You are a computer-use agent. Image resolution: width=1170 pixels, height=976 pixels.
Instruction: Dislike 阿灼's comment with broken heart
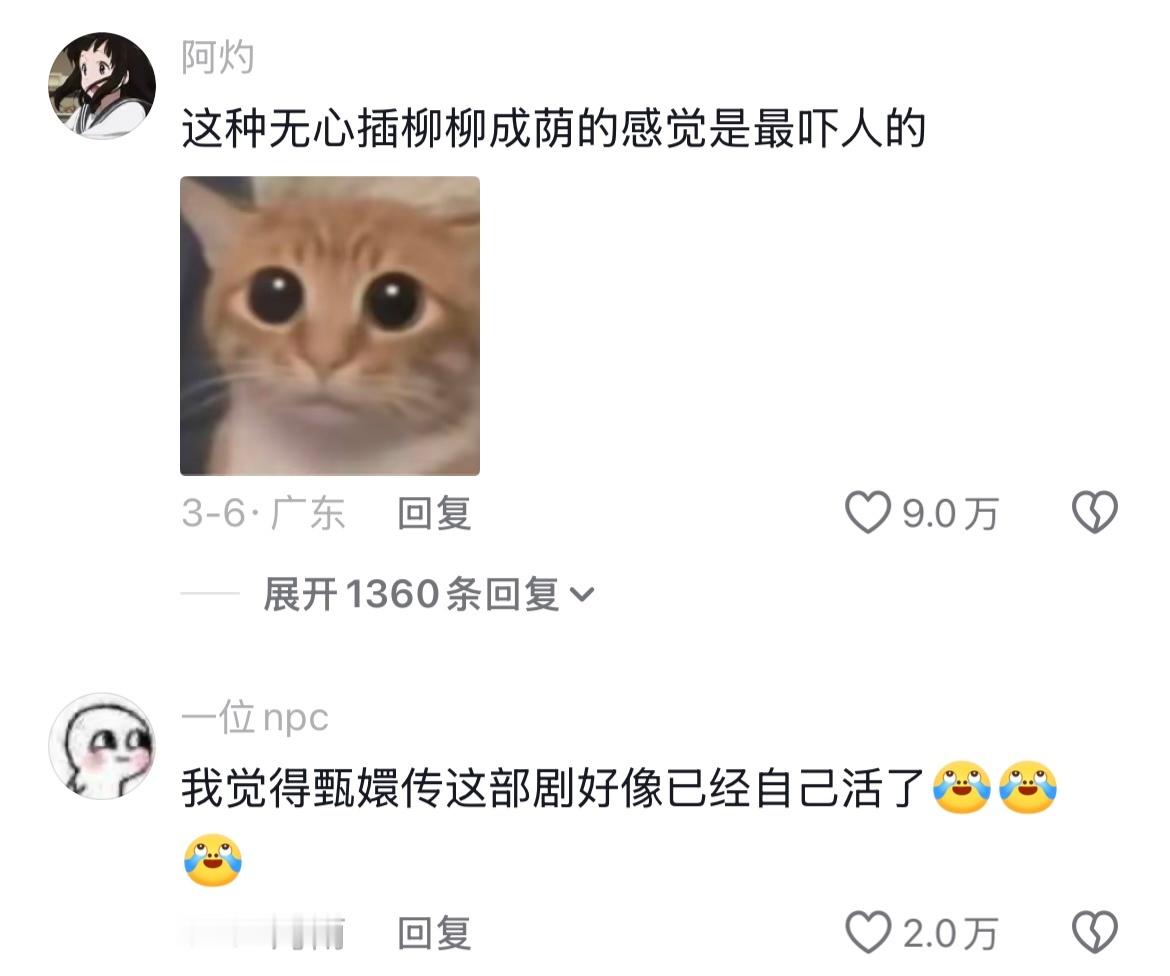pyautogui.click(x=1095, y=513)
